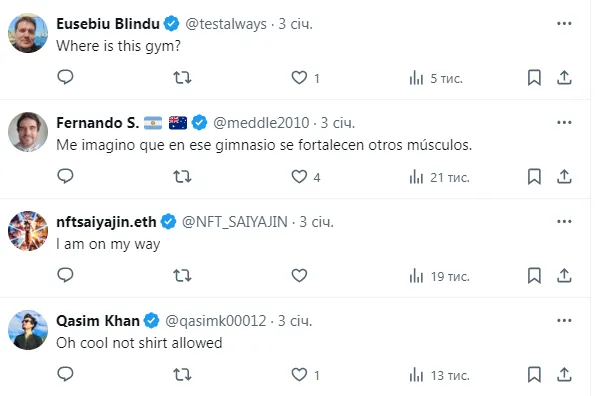Reply to nftsaiyajin.eth's tweet
The width and height of the screenshot is (603, 396).
65,275
